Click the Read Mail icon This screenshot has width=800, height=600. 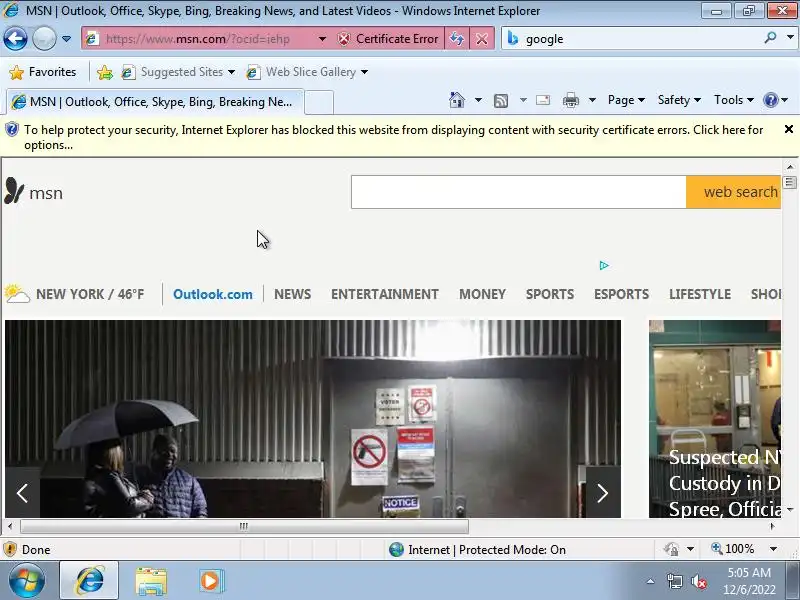point(543,100)
